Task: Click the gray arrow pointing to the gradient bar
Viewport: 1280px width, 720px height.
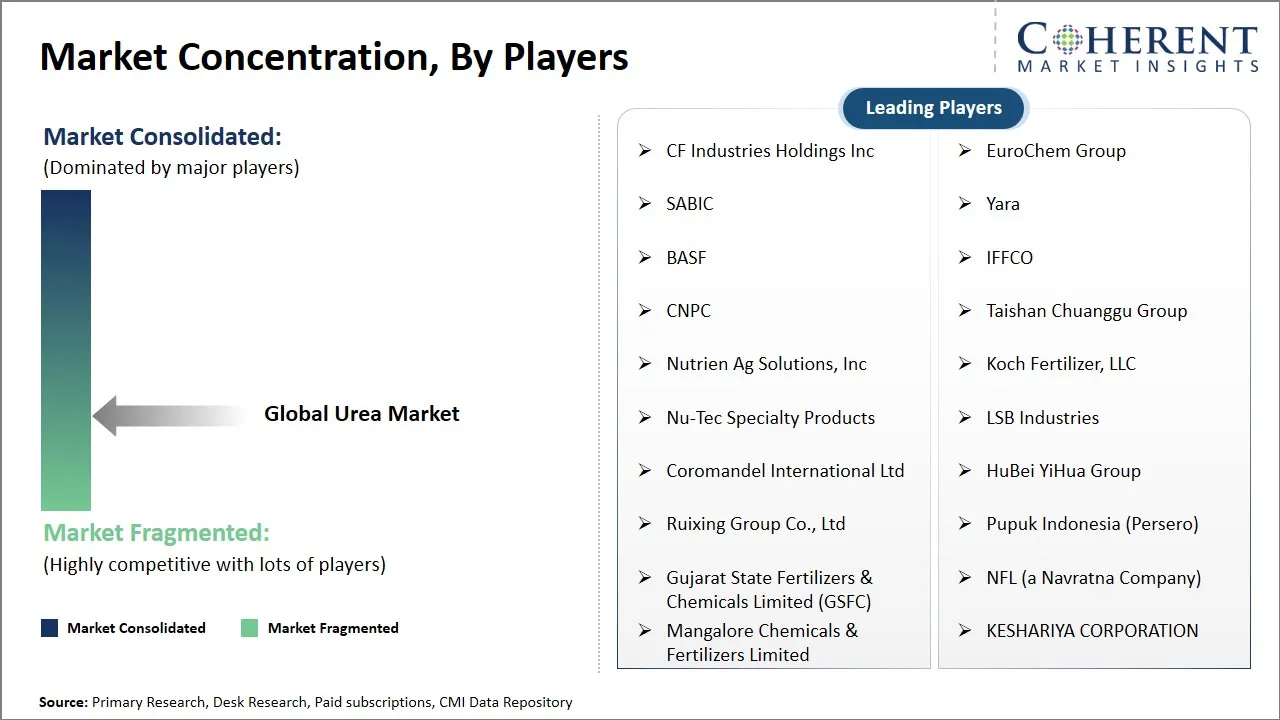Action: pyautogui.click(x=170, y=415)
